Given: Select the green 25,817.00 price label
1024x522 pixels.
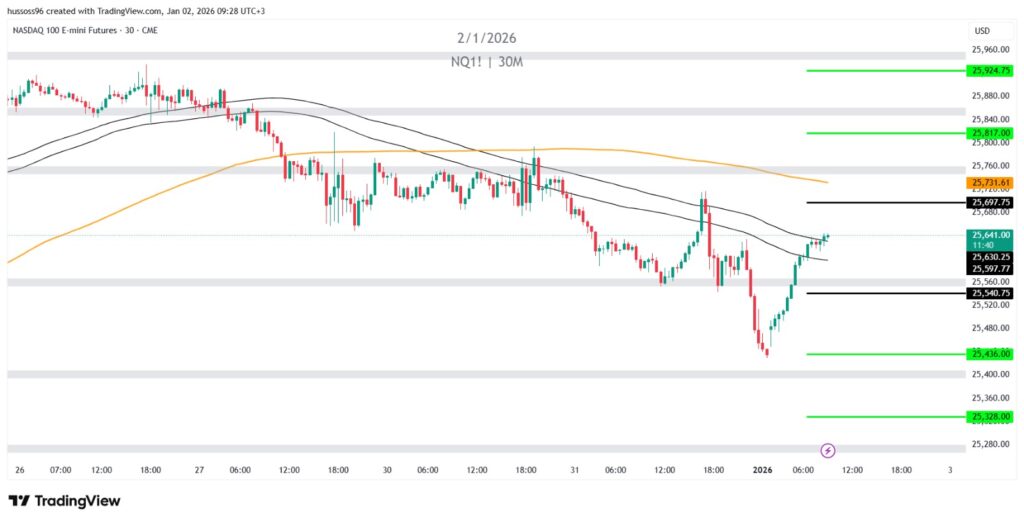Looking at the screenshot, I should [990, 133].
